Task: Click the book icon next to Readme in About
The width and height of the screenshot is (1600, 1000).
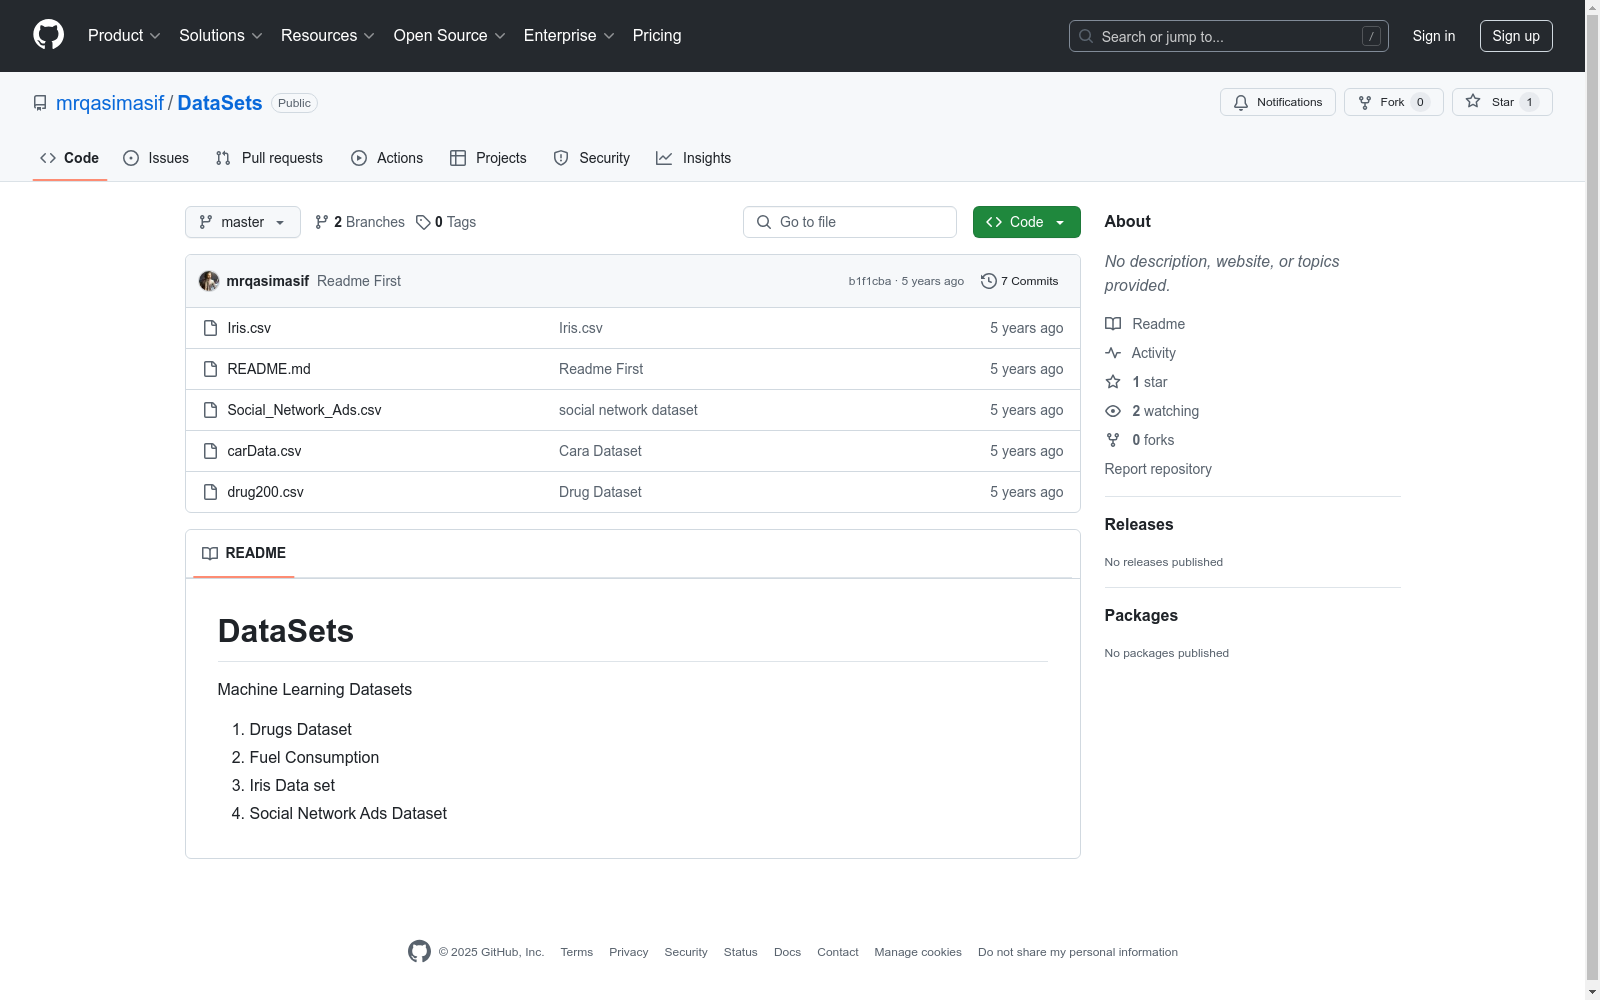Action: click(1113, 324)
